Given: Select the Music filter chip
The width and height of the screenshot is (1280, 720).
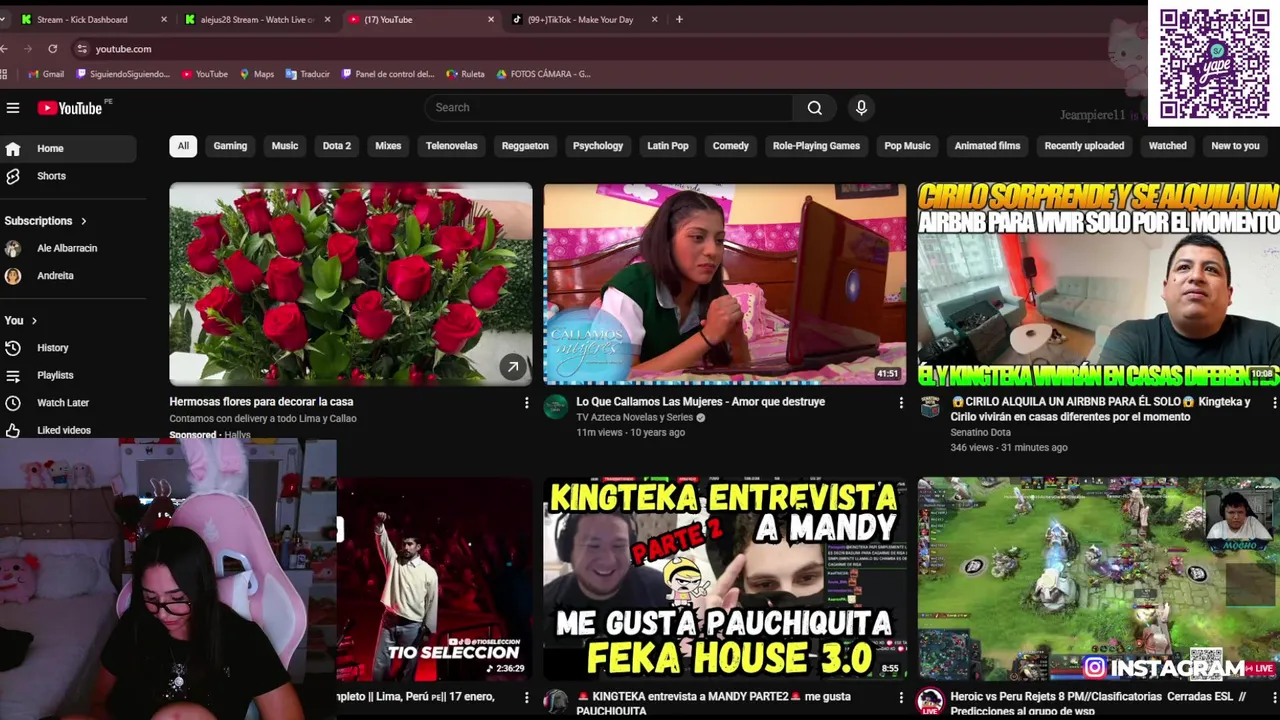Looking at the screenshot, I should tap(285, 146).
